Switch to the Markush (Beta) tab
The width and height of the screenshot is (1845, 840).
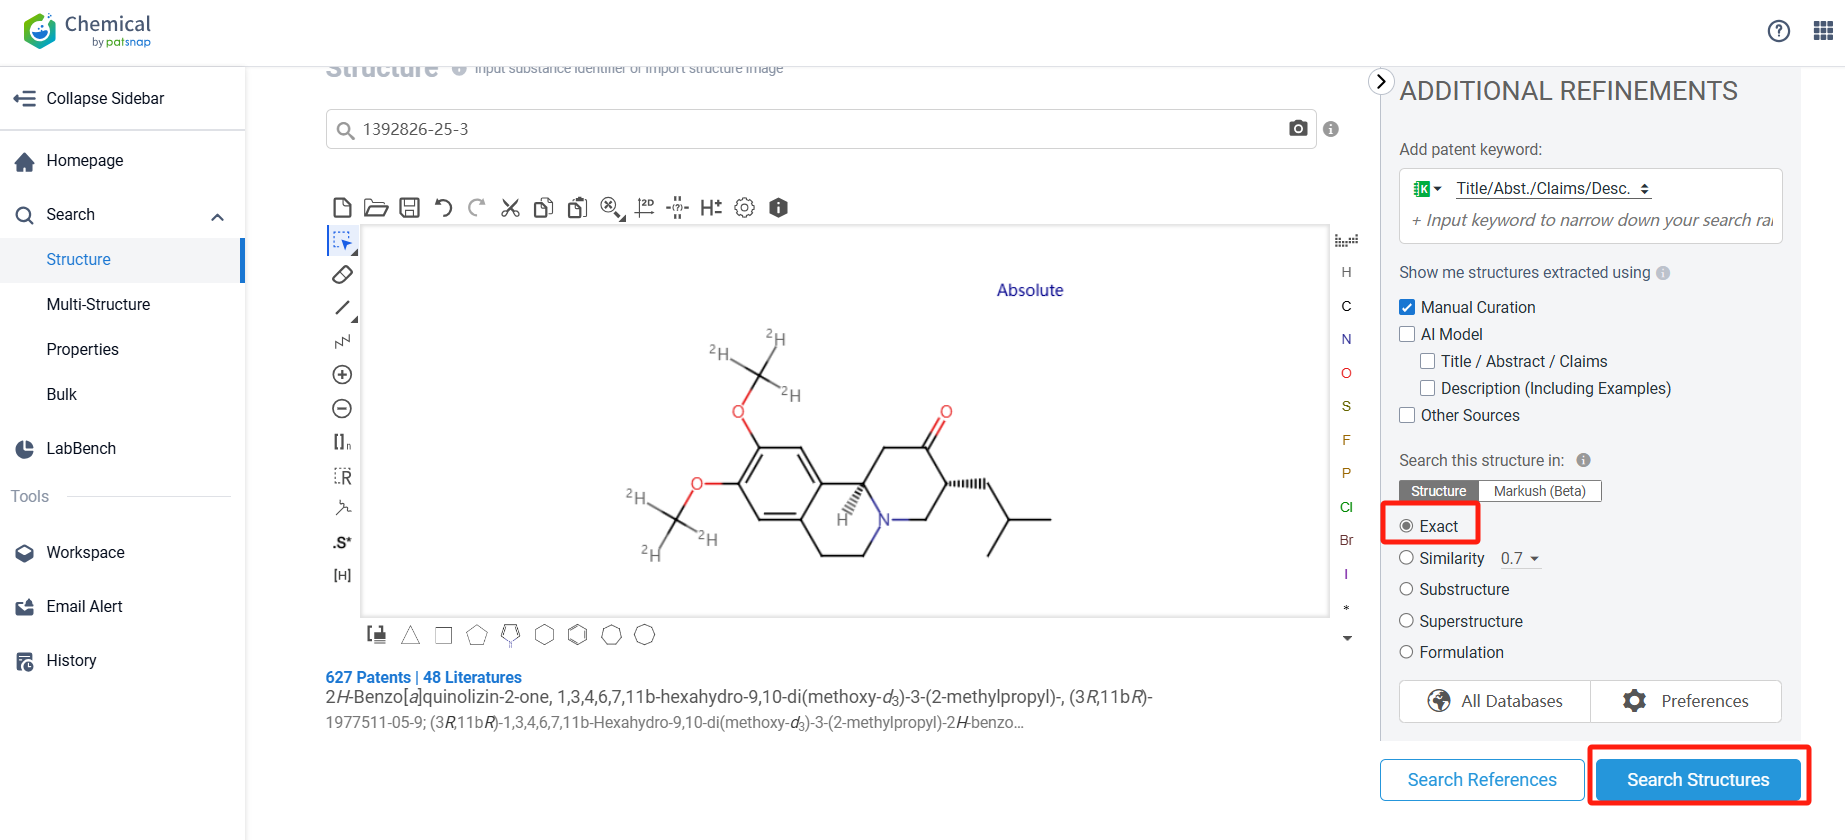1539,491
